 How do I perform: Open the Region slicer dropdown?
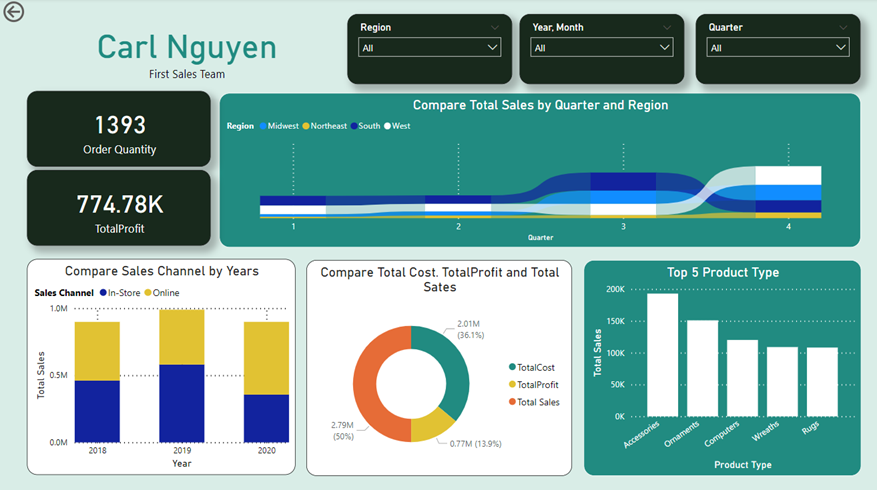pos(430,47)
